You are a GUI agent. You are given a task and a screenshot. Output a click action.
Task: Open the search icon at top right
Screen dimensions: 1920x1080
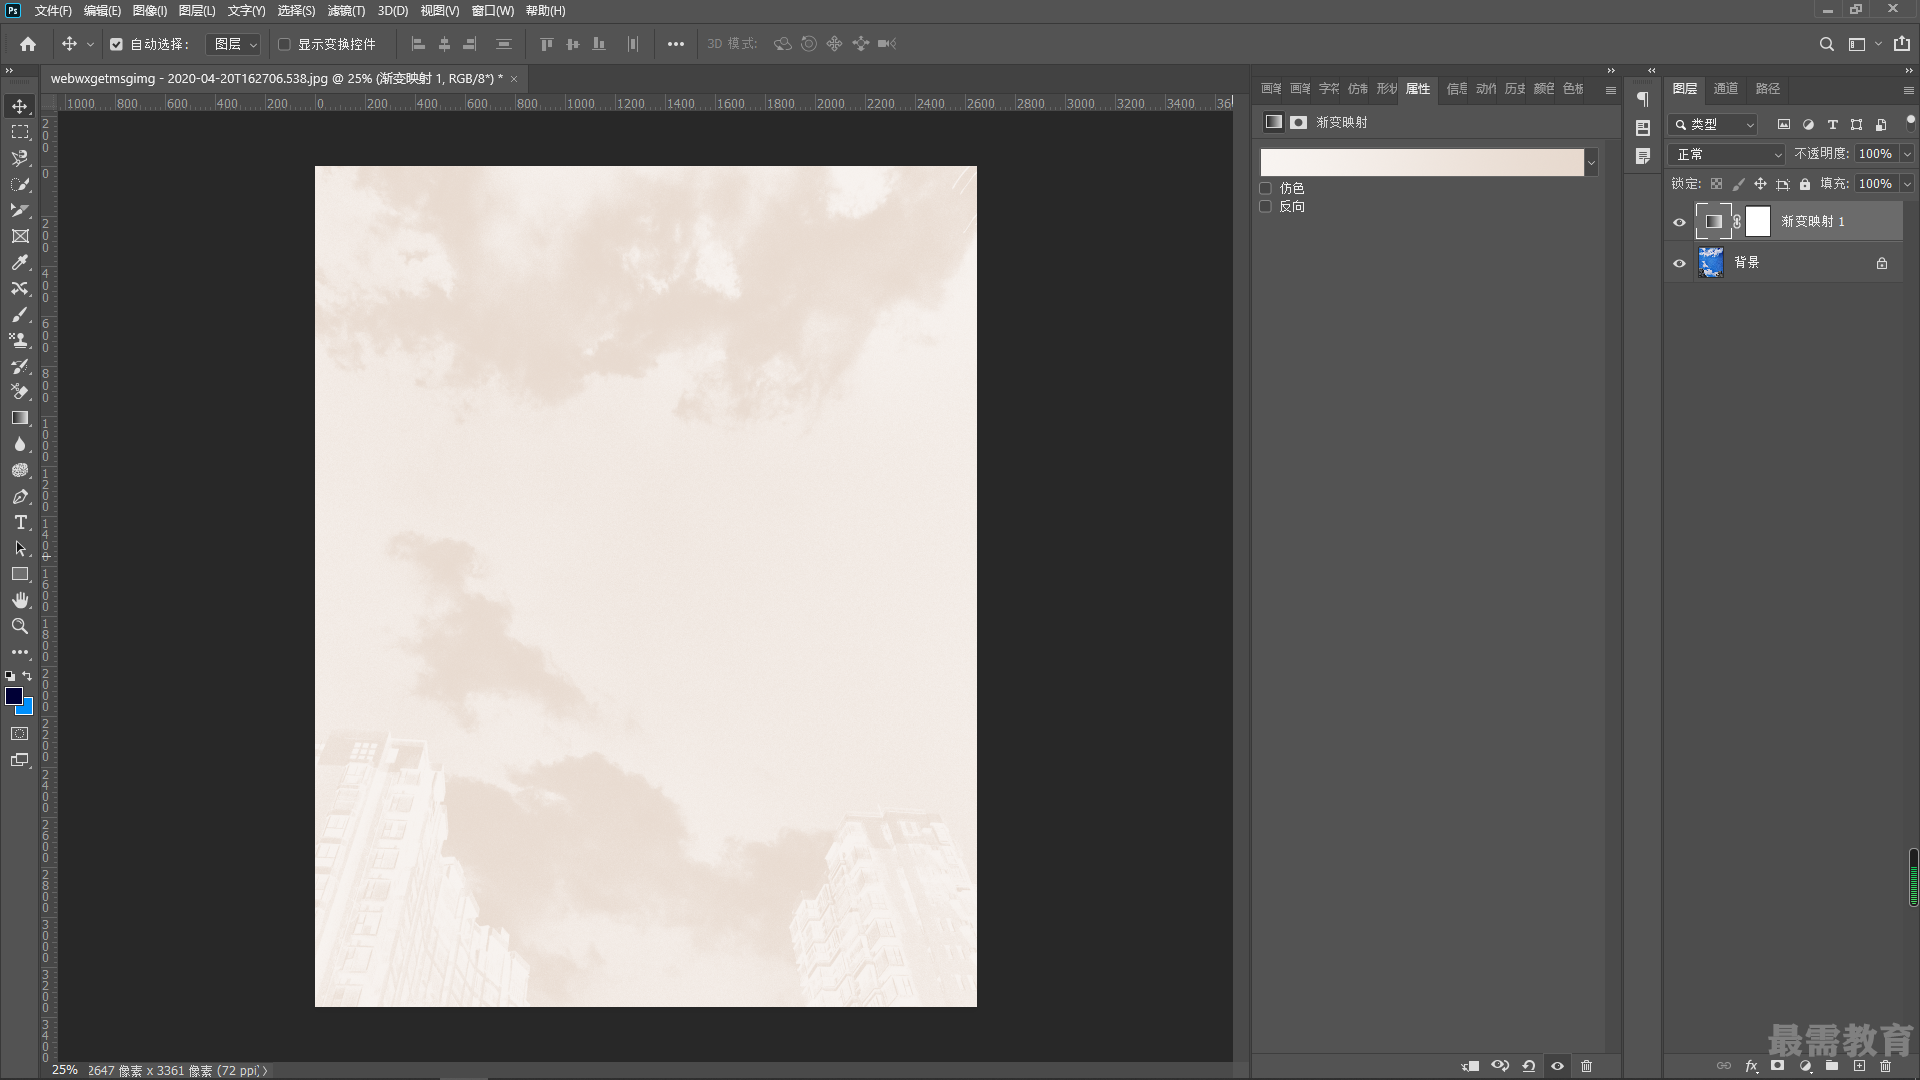(x=1826, y=44)
